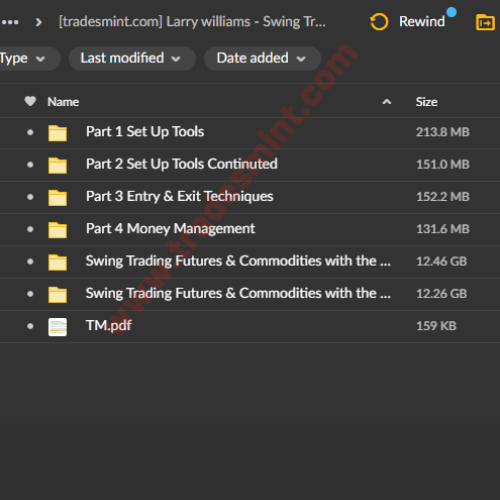Image resolution: width=500 pixels, height=500 pixels.
Task: Select the tradesmint.com Larry Williams breadcrumb
Action: (192, 22)
